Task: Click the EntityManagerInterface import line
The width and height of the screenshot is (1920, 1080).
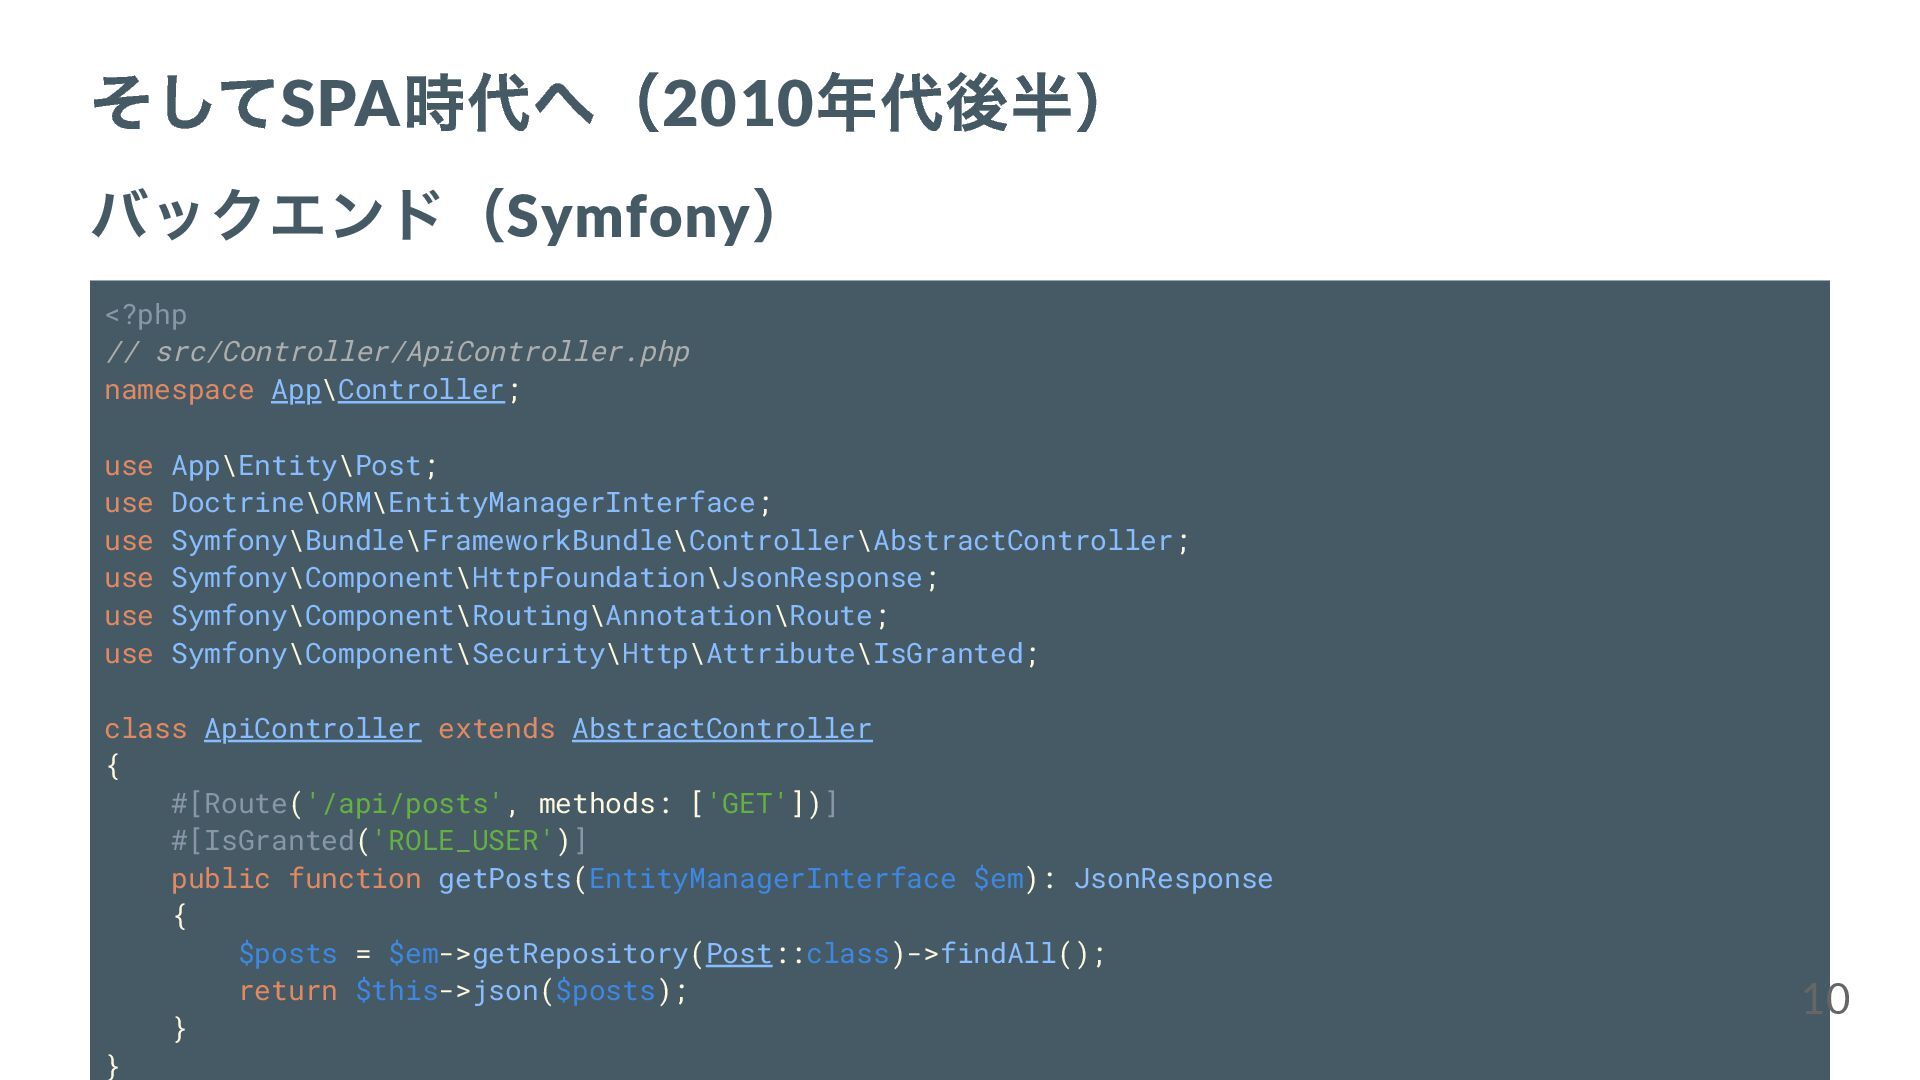Action: 438,503
